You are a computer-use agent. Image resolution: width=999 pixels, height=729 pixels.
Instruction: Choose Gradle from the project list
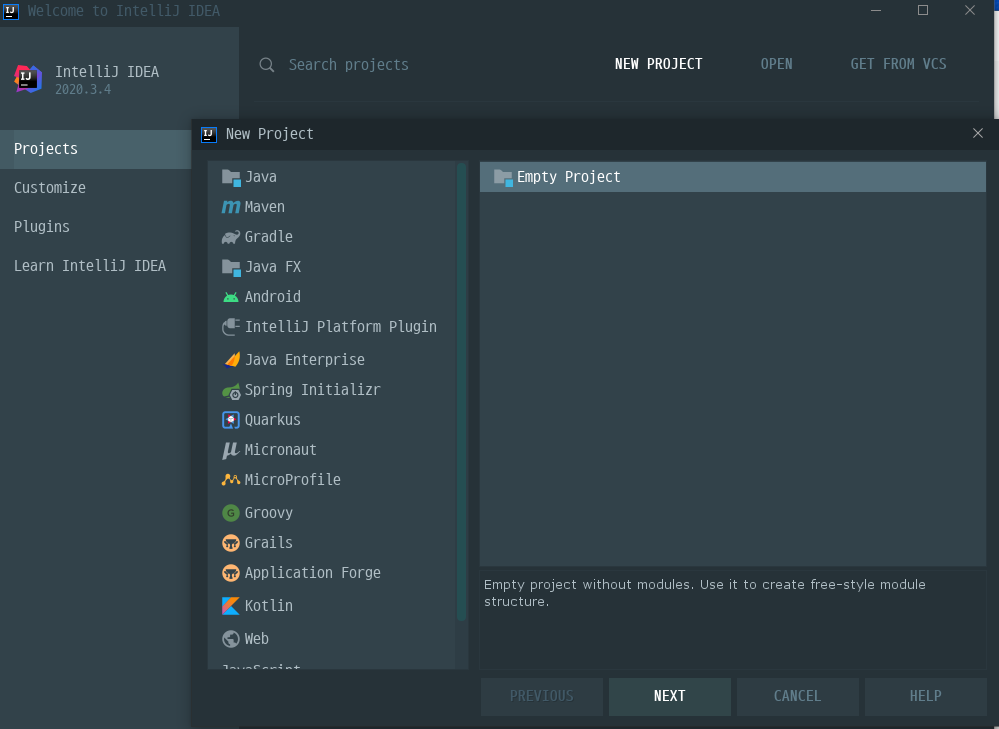331,237
